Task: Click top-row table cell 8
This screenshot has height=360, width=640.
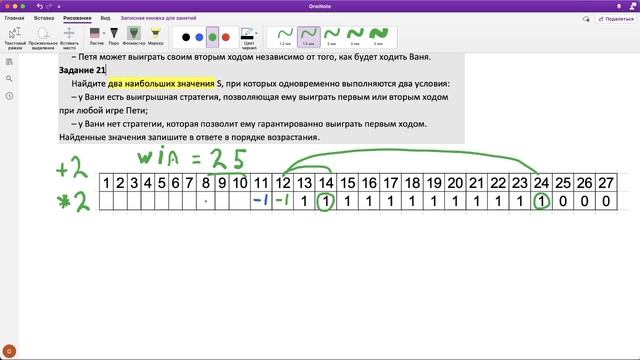Action: [x=206, y=183]
